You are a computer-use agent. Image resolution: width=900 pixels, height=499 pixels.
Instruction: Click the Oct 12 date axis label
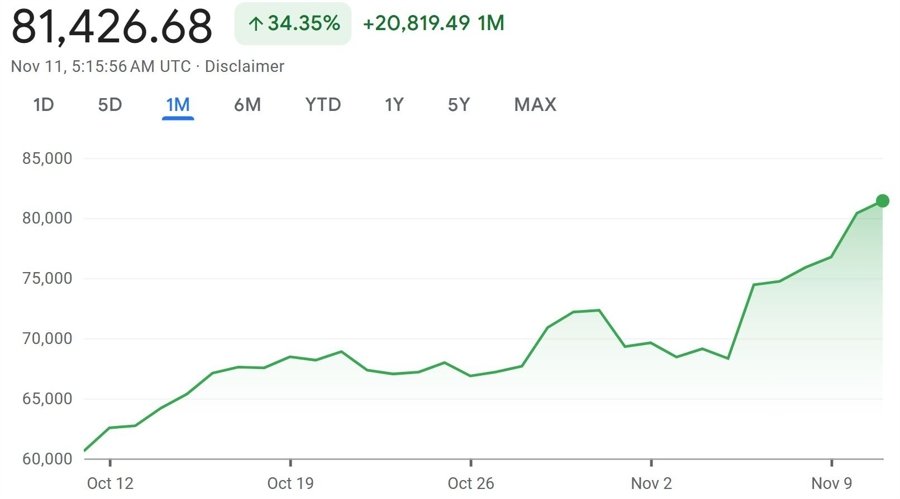point(111,483)
